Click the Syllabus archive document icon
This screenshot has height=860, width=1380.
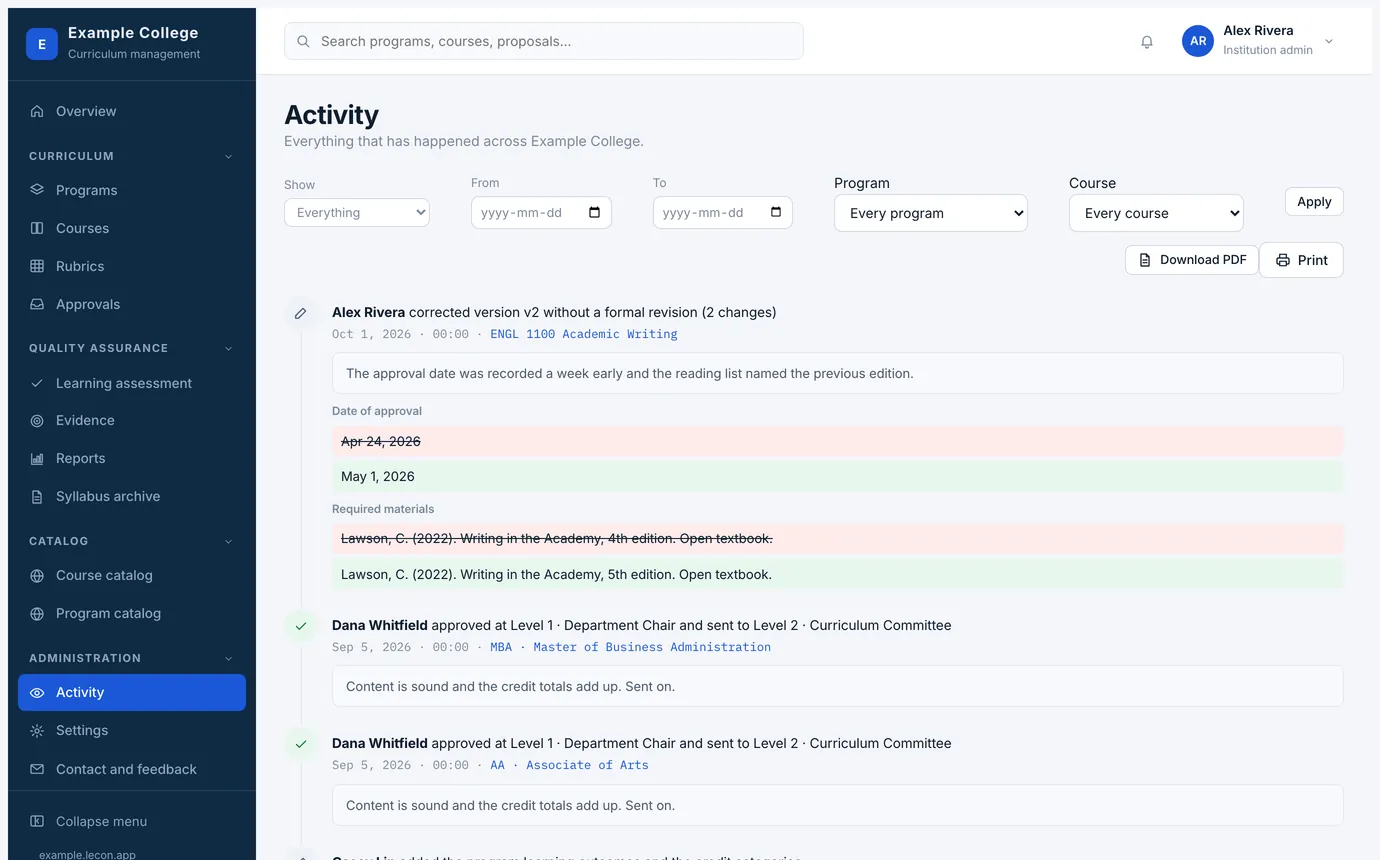[37, 497]
